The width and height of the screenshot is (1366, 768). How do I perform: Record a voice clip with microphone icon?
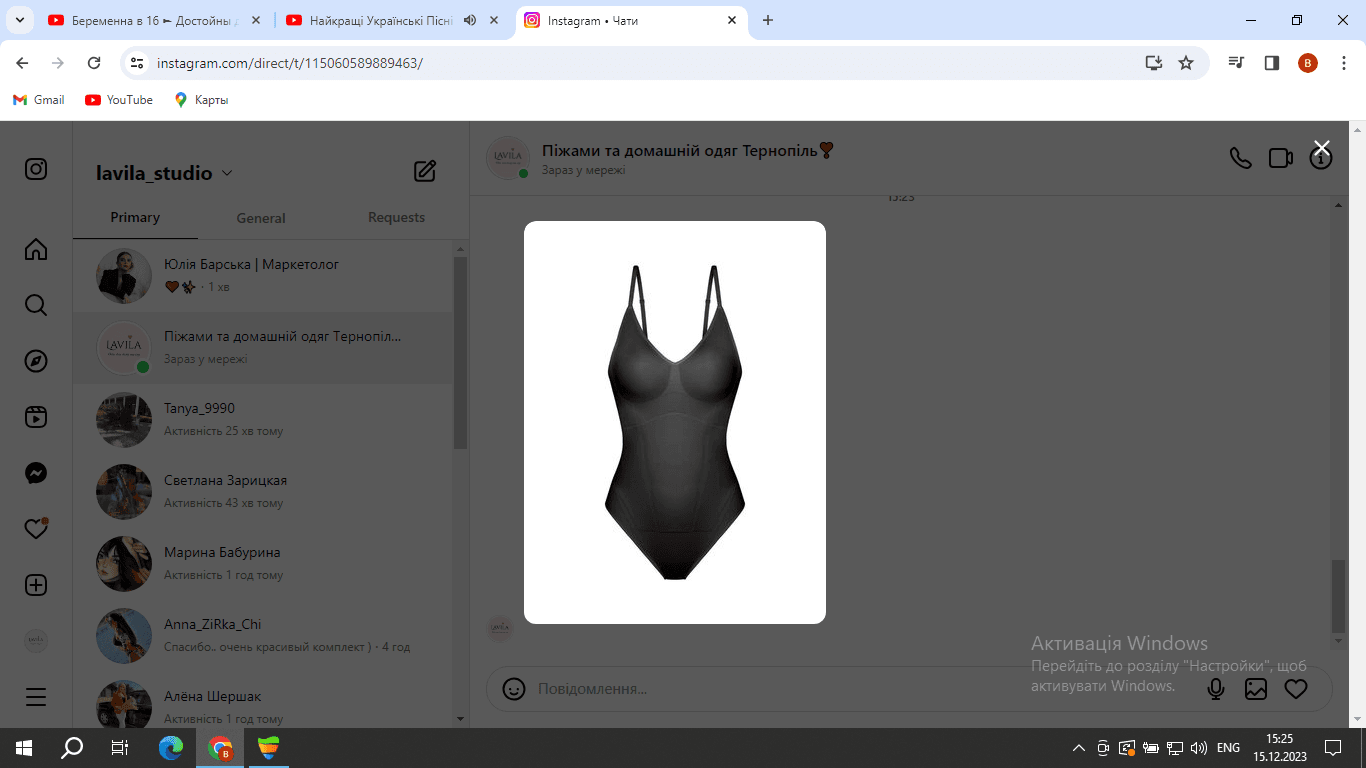(1216, 689)
